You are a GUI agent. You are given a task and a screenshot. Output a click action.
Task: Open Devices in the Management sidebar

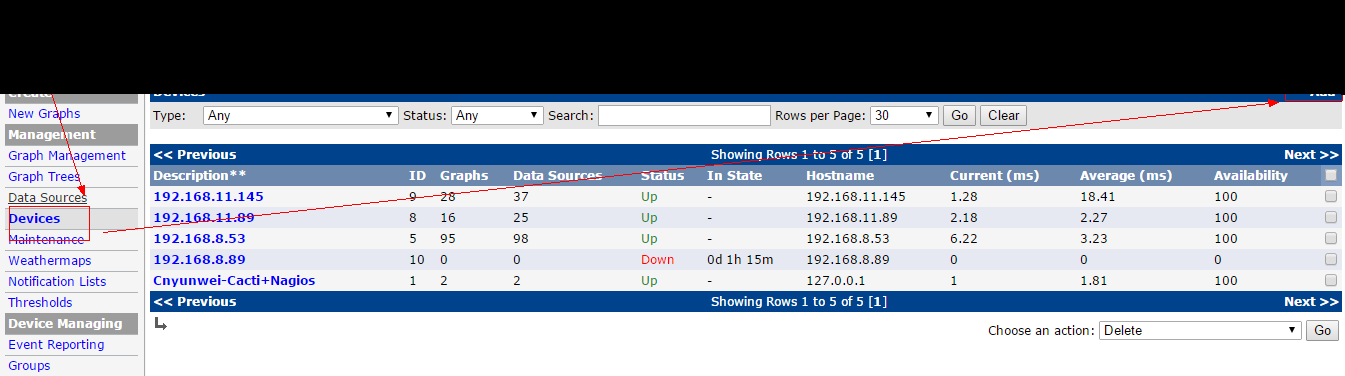(x=34, y=218)
